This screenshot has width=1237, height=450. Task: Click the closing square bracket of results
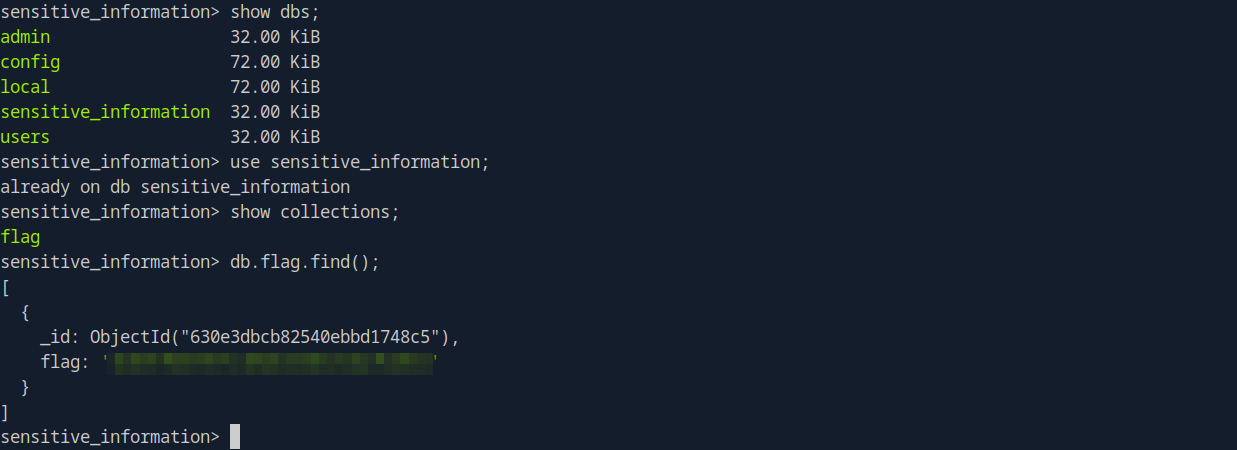pos(5,412)
